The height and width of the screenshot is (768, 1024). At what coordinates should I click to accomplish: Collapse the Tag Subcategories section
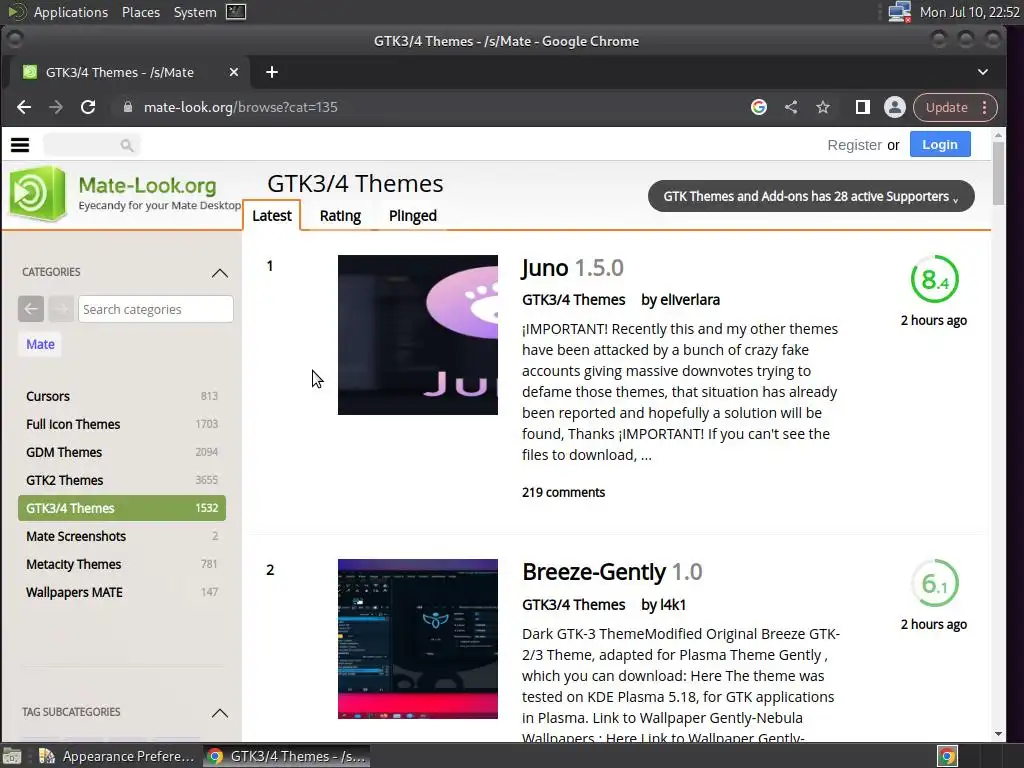(x=220, y=713)
